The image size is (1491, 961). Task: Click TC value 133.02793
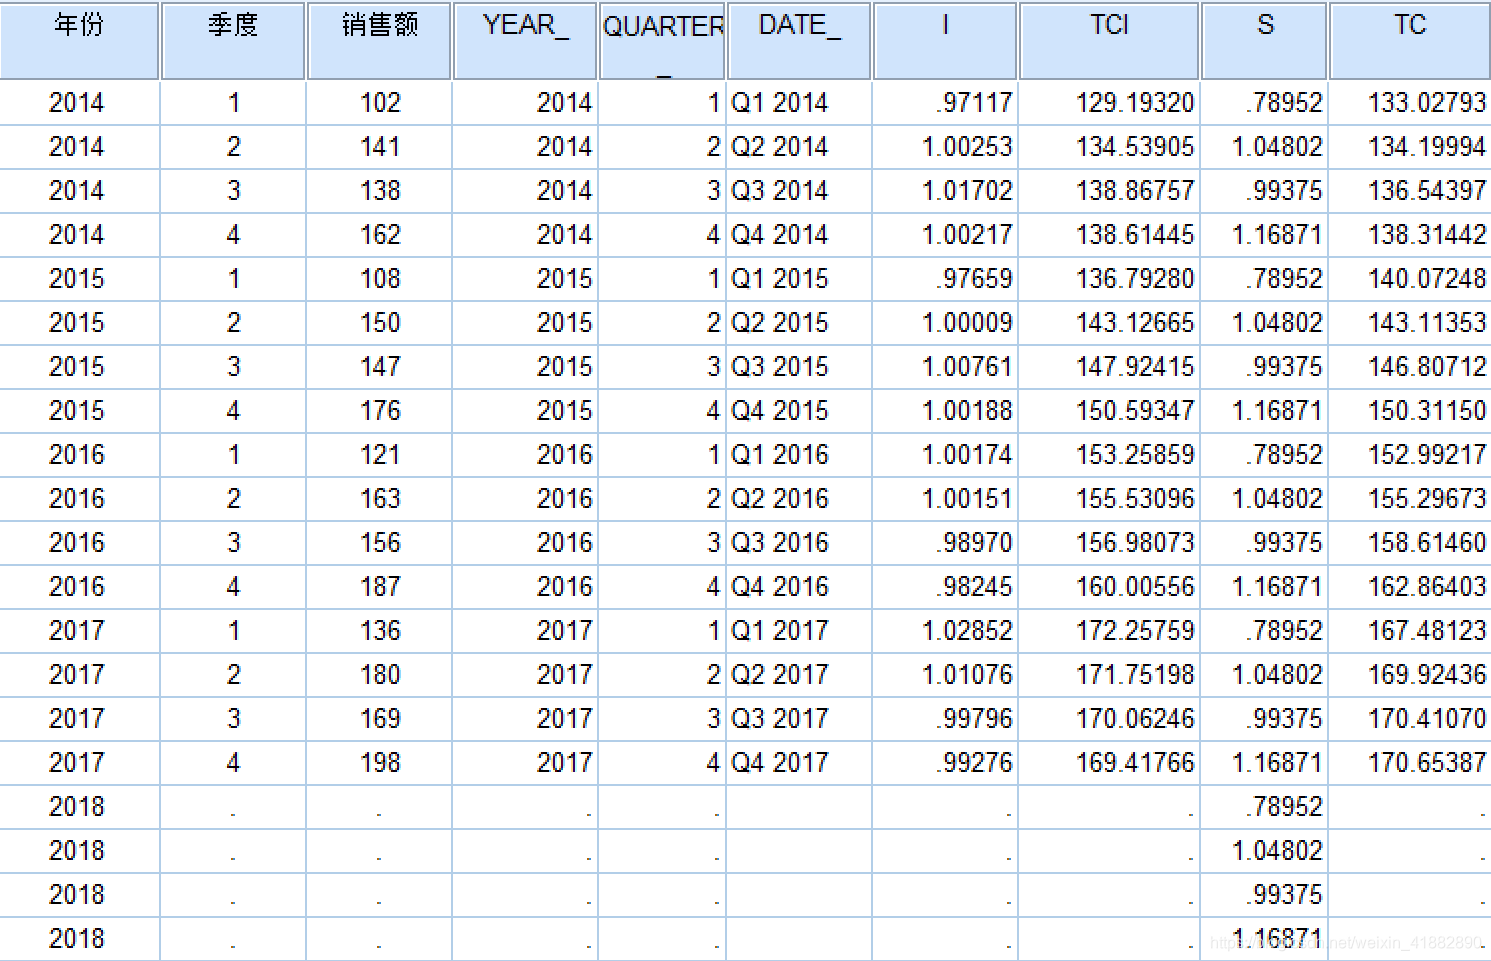coord(1410,103)
